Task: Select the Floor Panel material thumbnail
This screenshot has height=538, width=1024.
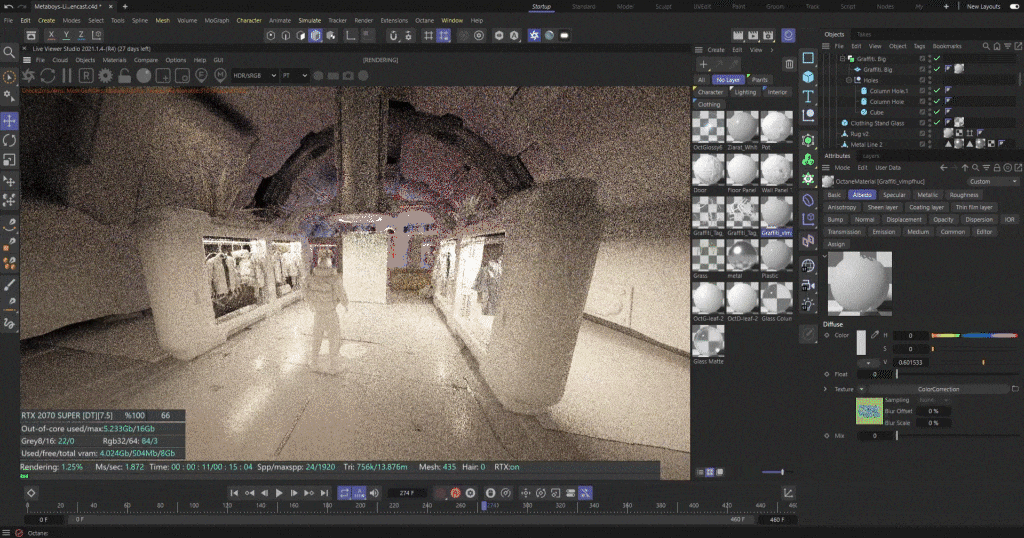Action: tap(740, 170)
